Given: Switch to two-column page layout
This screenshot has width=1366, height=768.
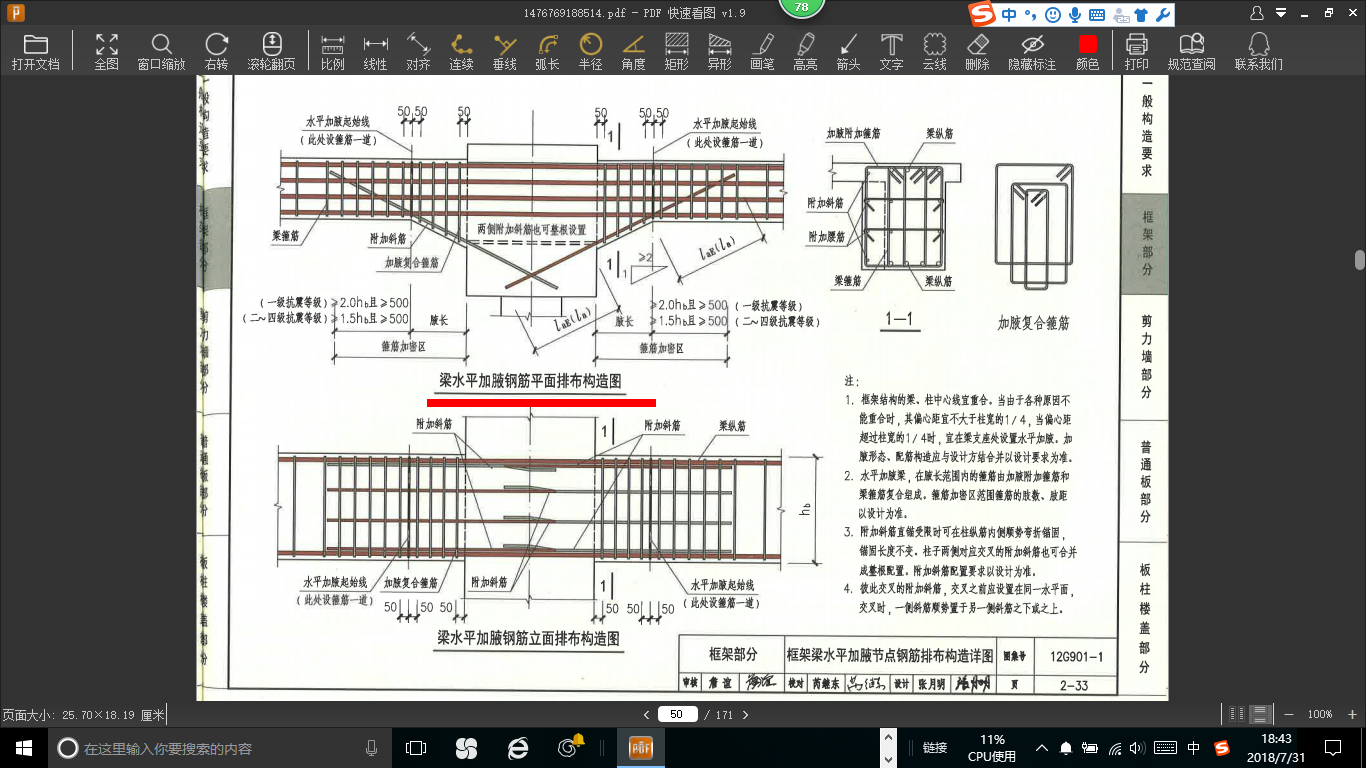Looking at the screenshot, I should click(x=1237, y=714).
